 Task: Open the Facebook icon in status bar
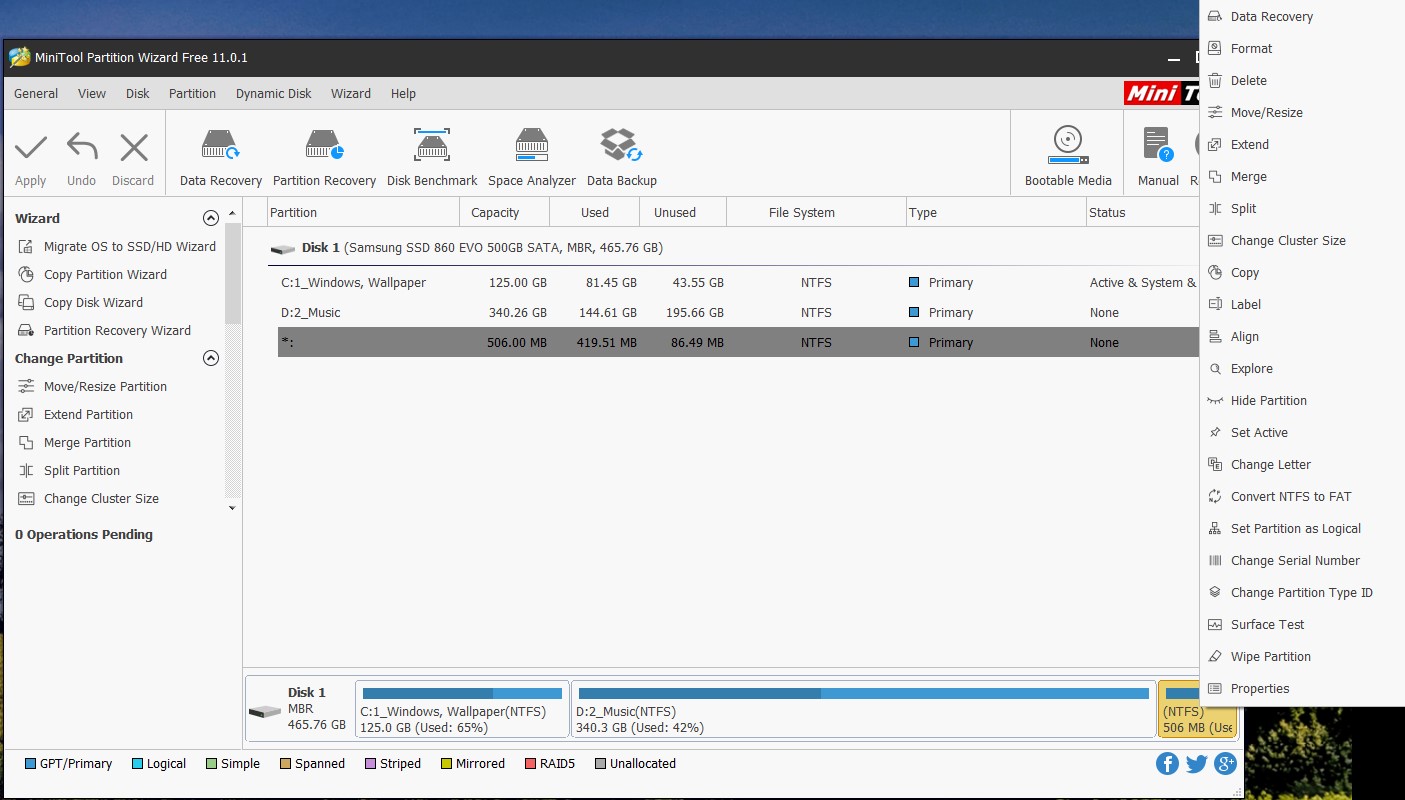click(1167, 764)
